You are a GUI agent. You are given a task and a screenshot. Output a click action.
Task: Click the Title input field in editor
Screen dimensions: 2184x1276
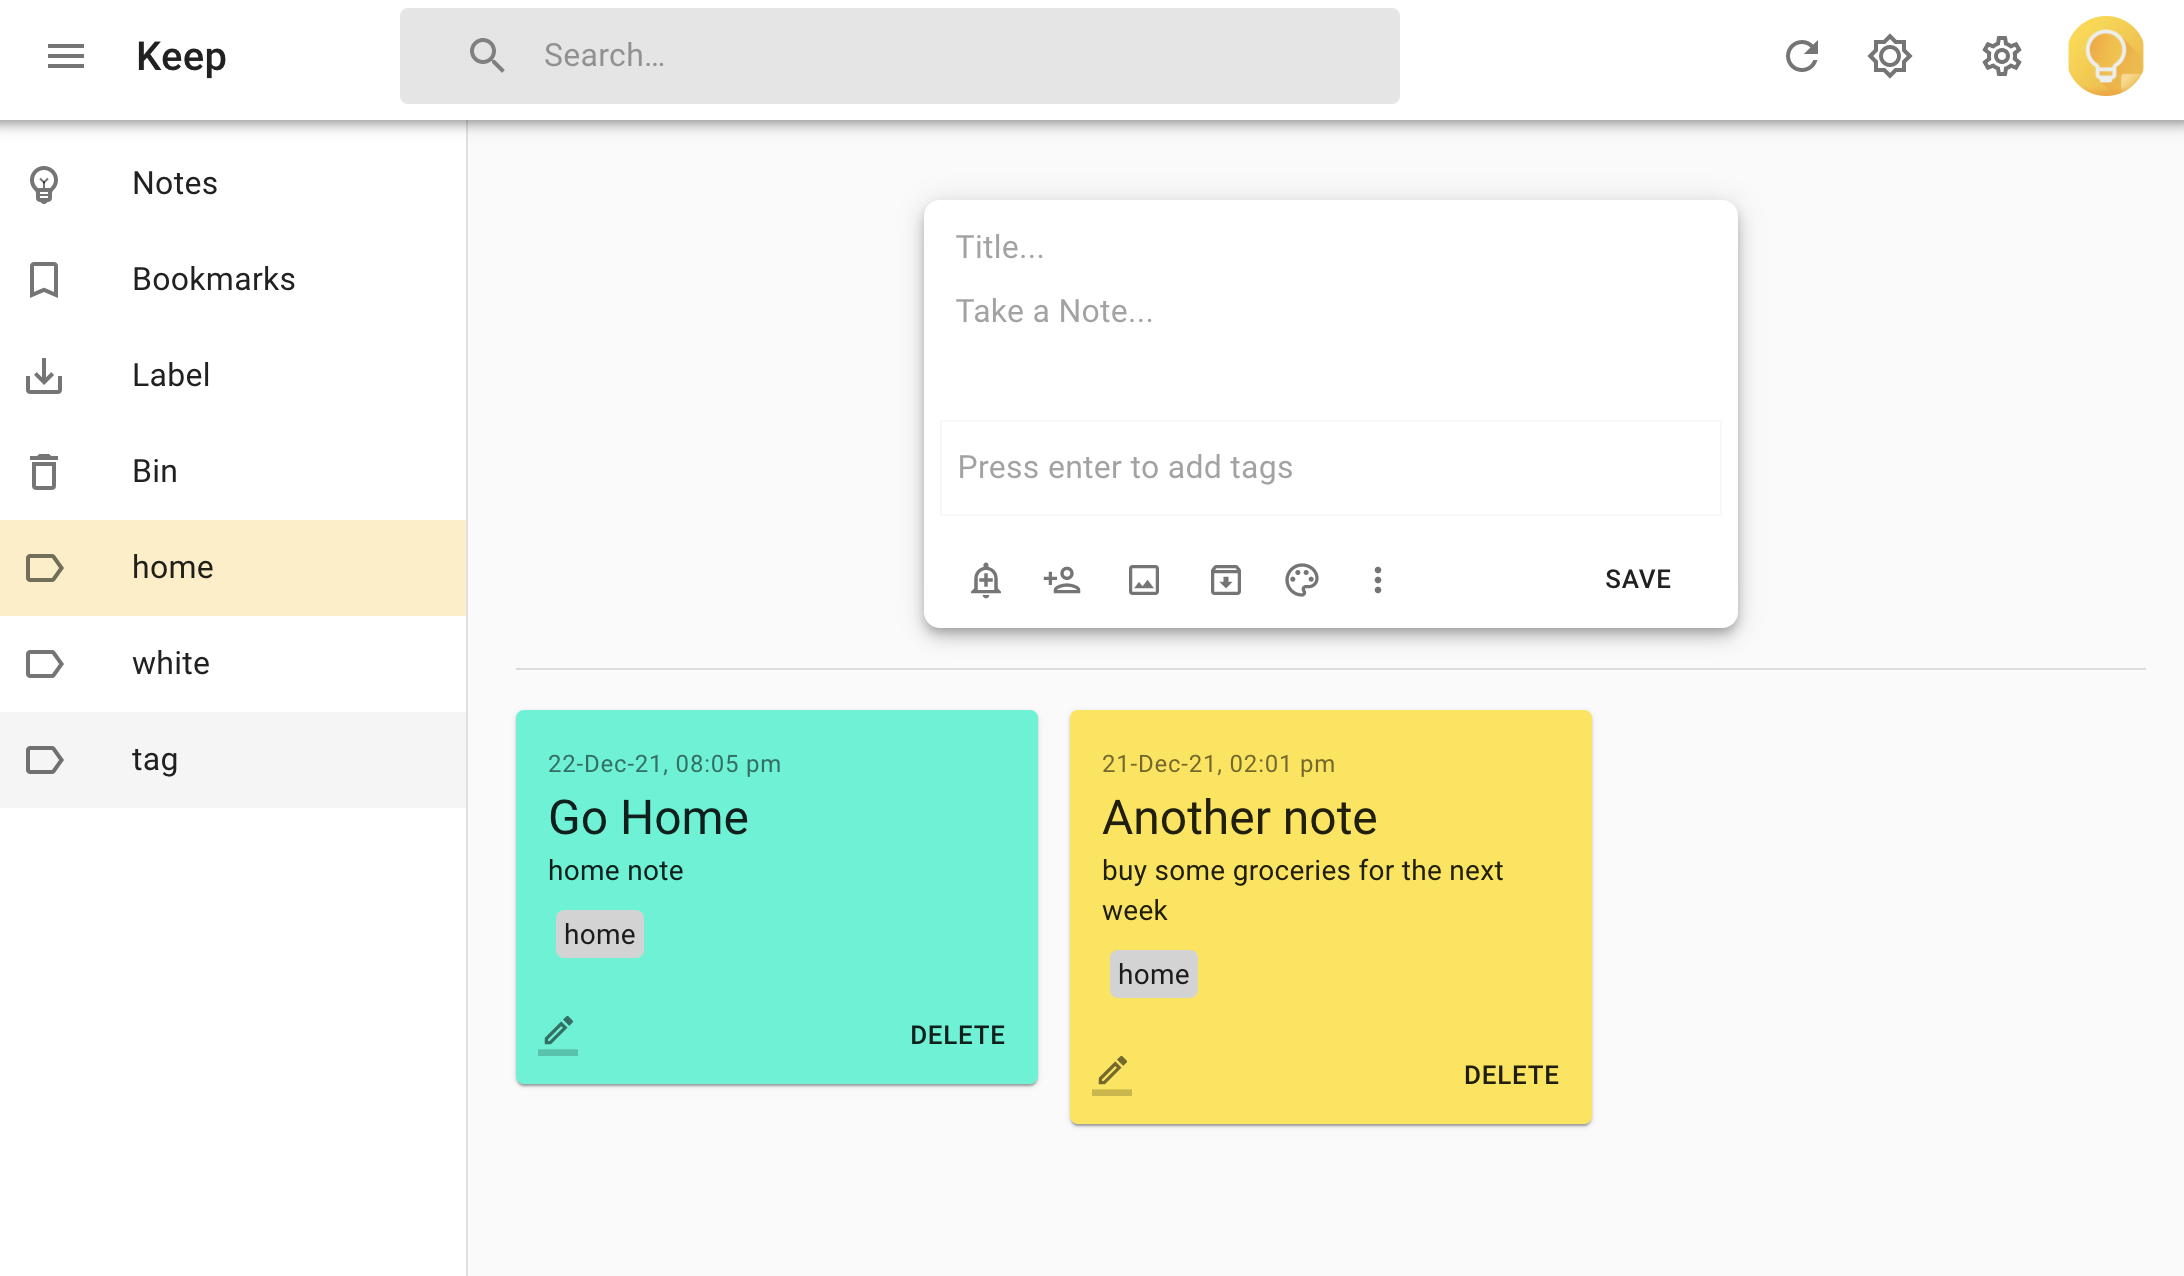(1332, 248)
